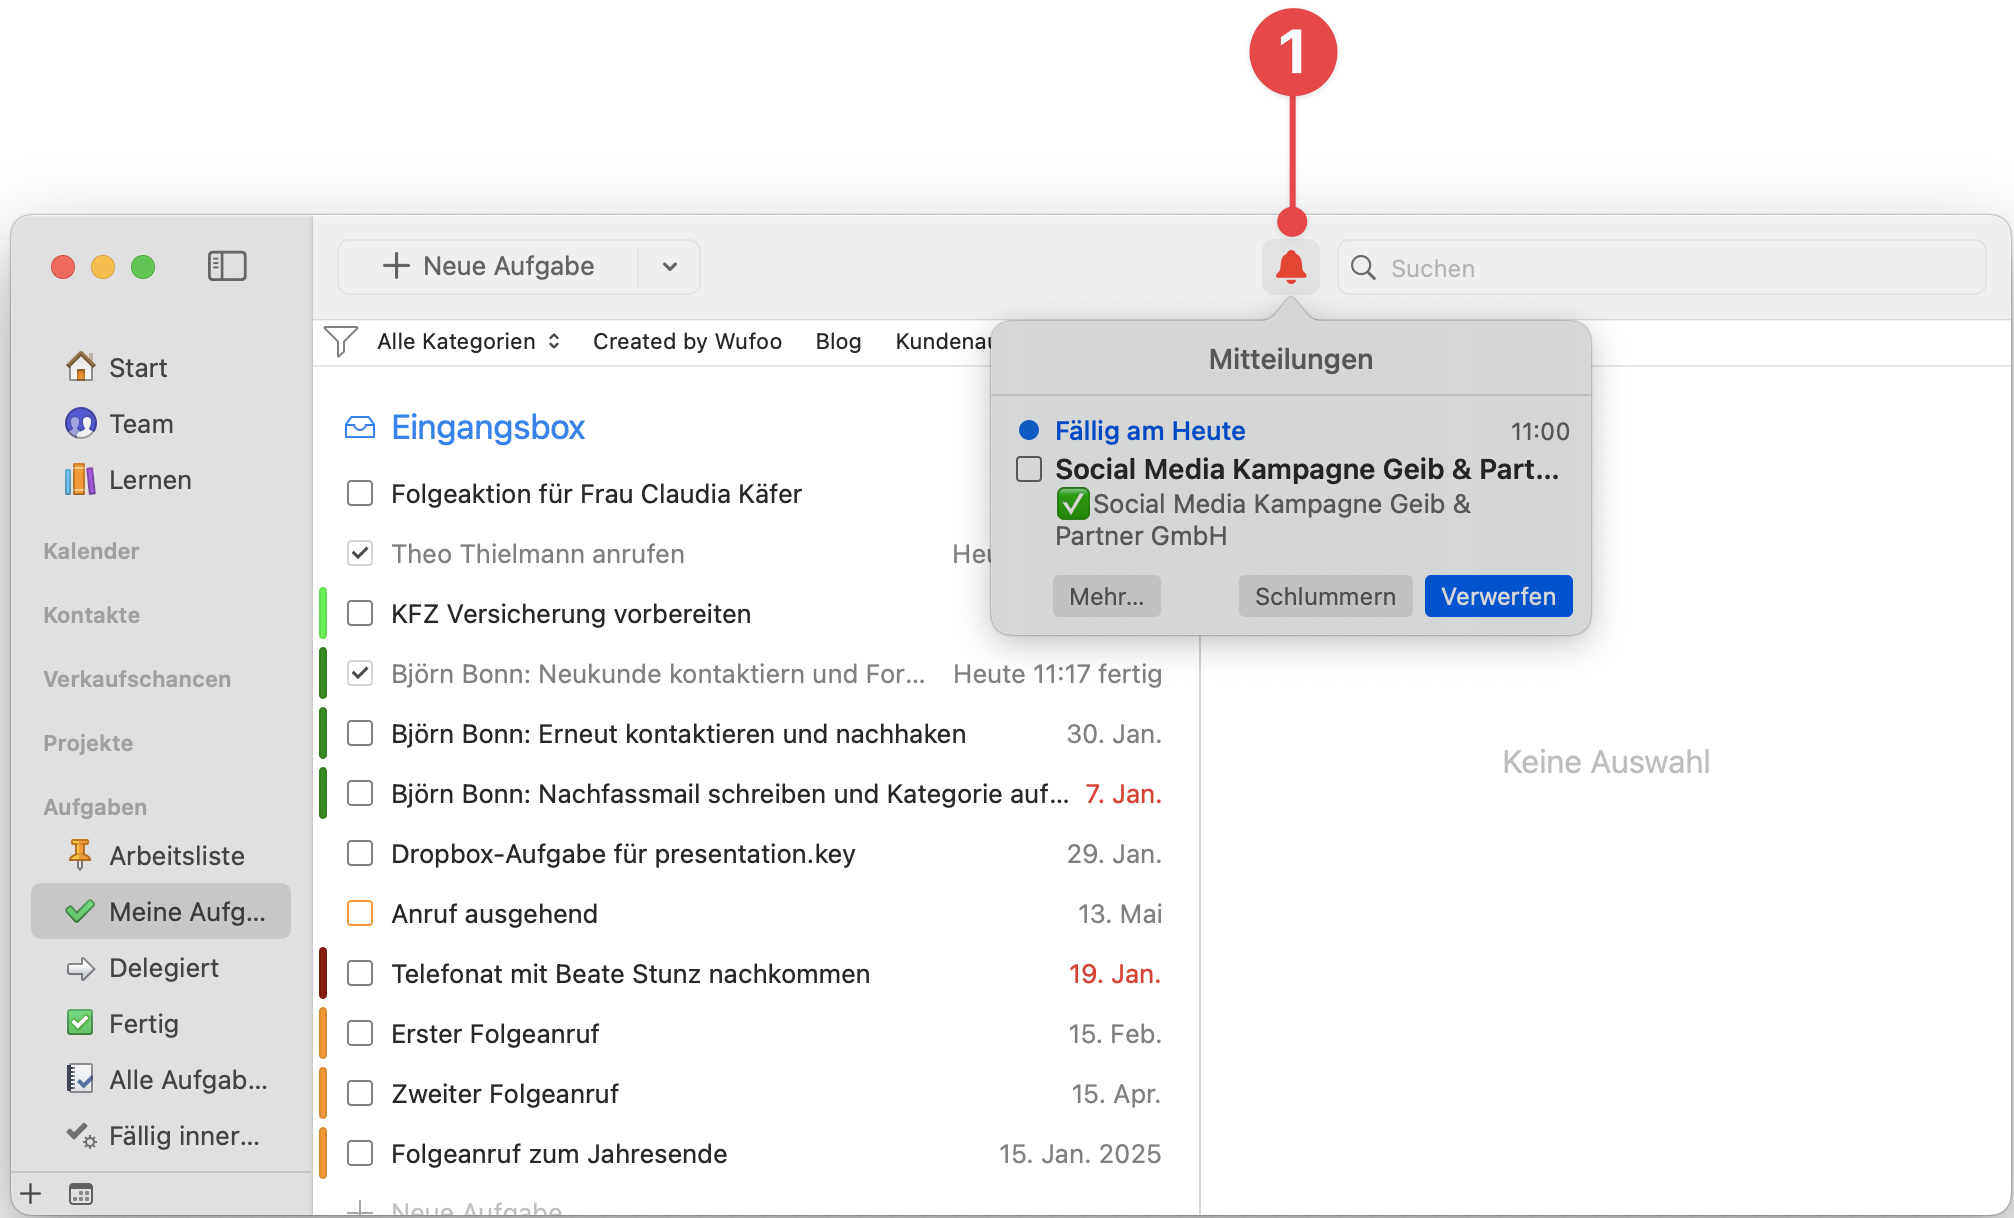Open Fällig inner... smart list icon
2014x1218 pixels.
coord(81,1136)
